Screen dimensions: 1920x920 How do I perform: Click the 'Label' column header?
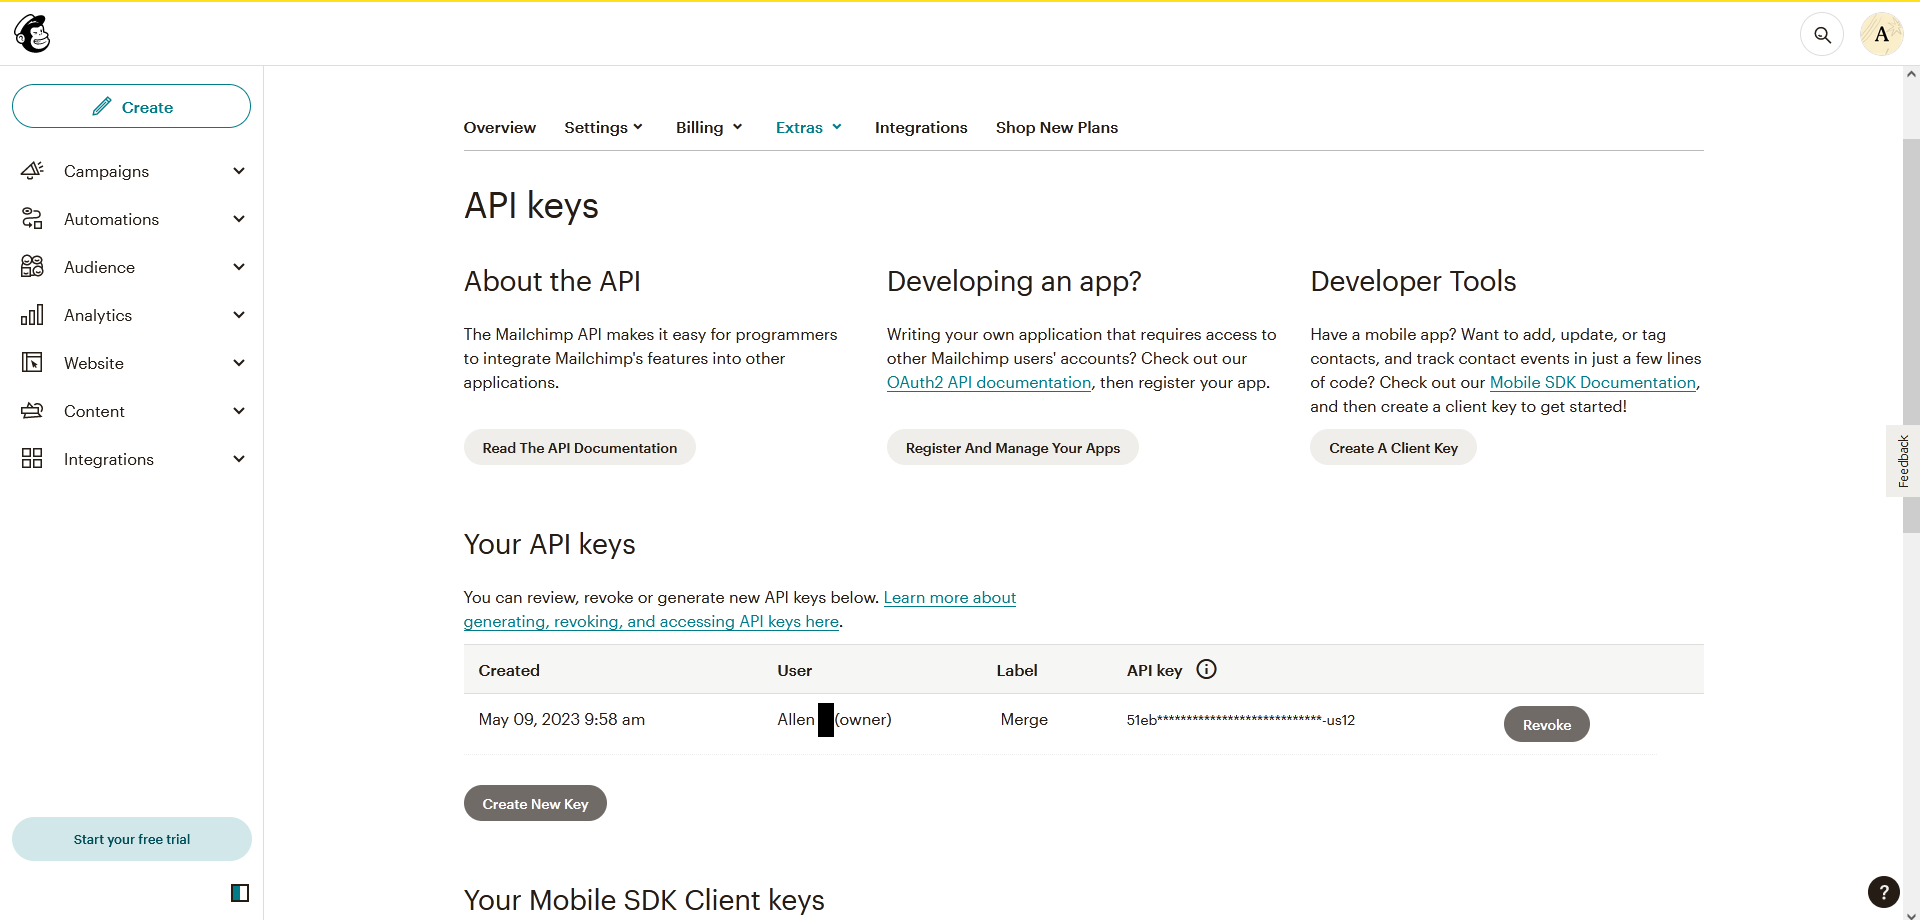(x=1017, y=671)
